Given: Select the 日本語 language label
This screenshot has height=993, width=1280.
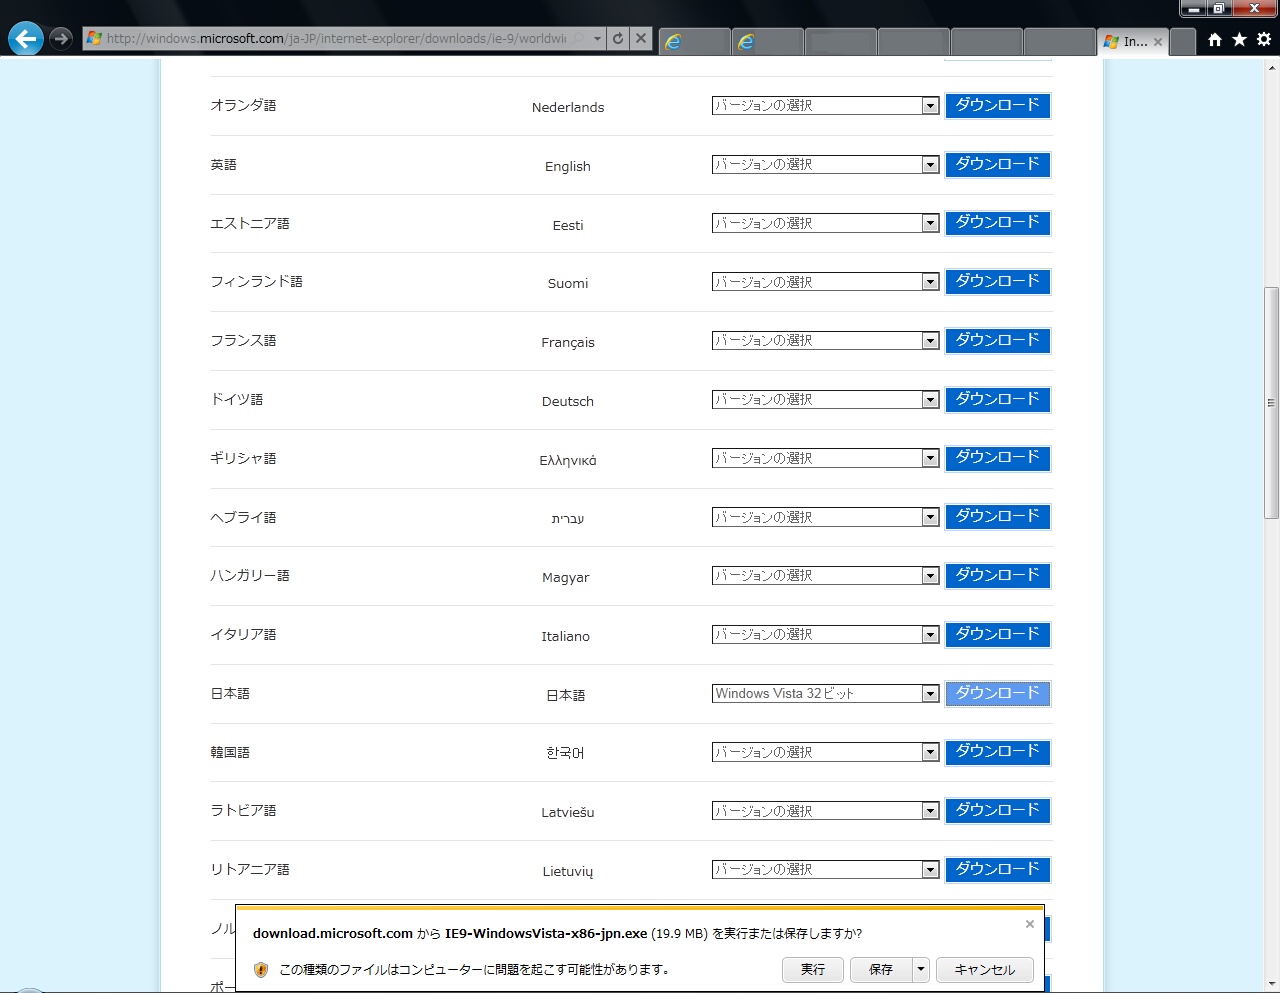Looking at the screenshot, I should point(230,694).
